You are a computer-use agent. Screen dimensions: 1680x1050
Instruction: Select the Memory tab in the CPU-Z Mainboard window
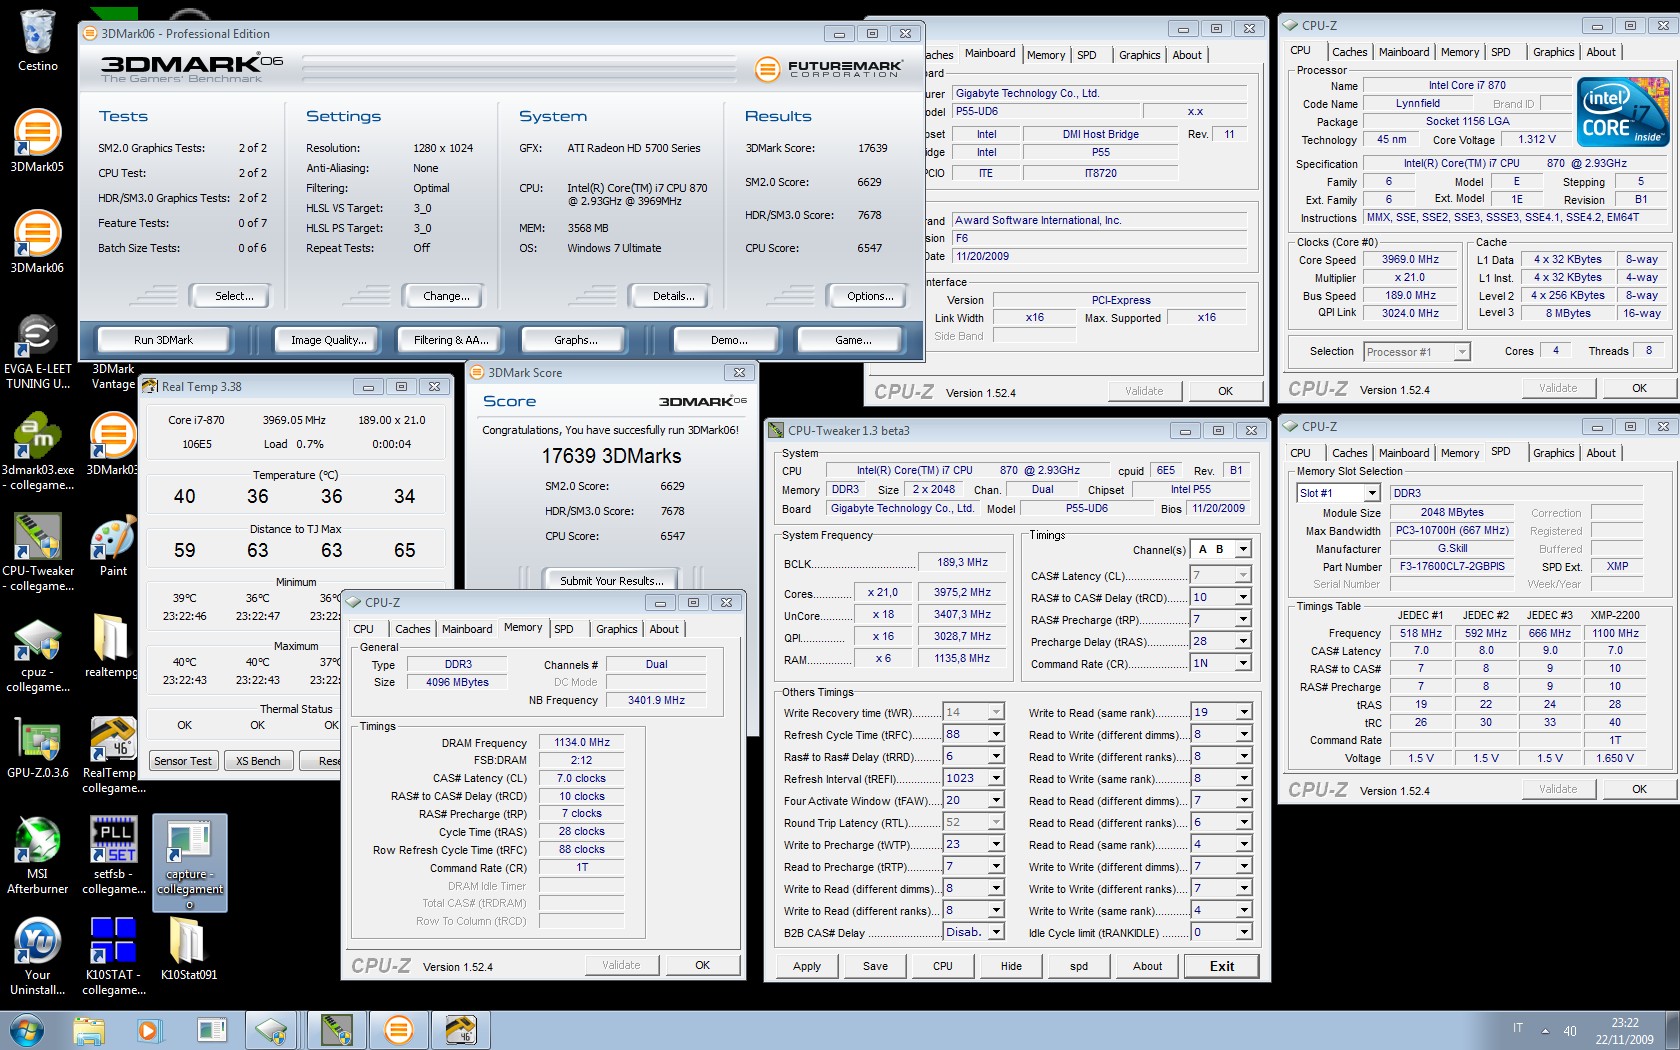pos(1046,55)
